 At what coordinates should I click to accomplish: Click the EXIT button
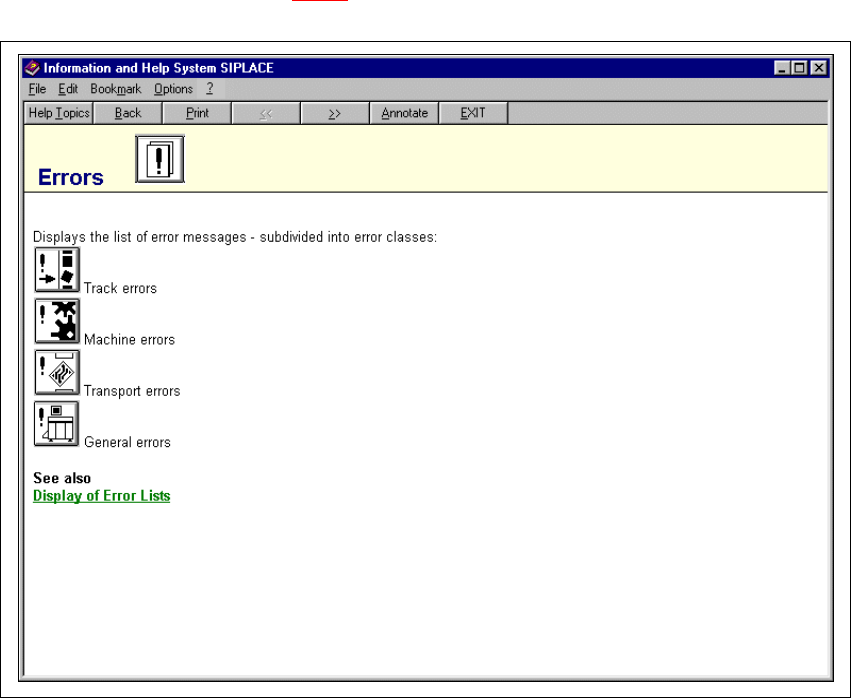473,113
